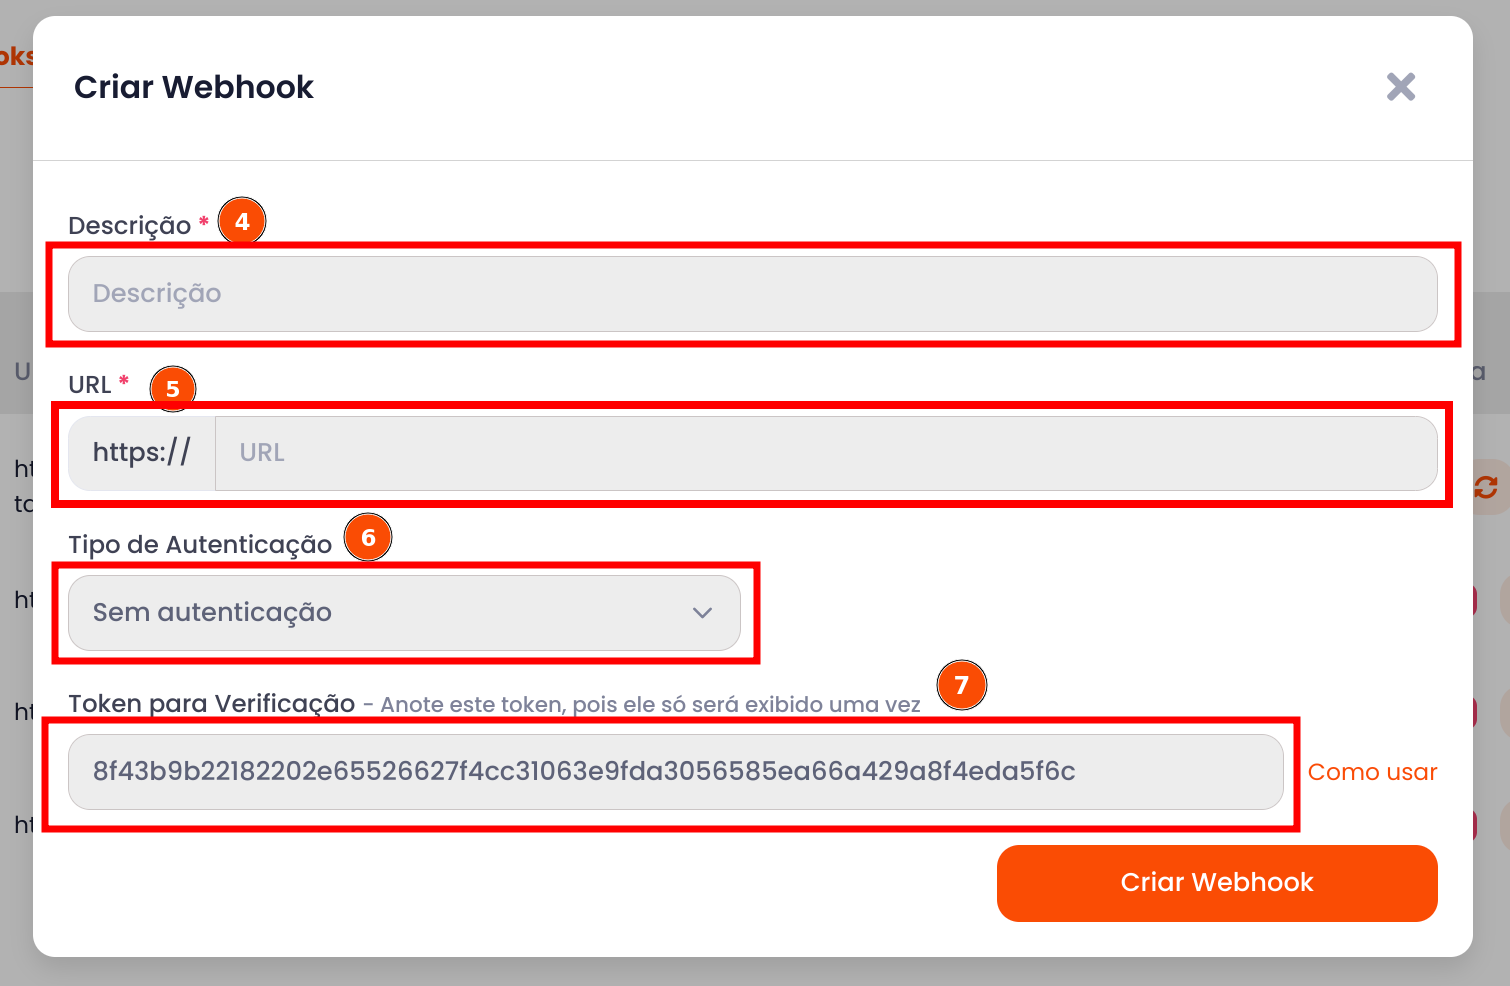Click the URL field label
Viewport: 1510px width, 986px height.
[89, 385]
